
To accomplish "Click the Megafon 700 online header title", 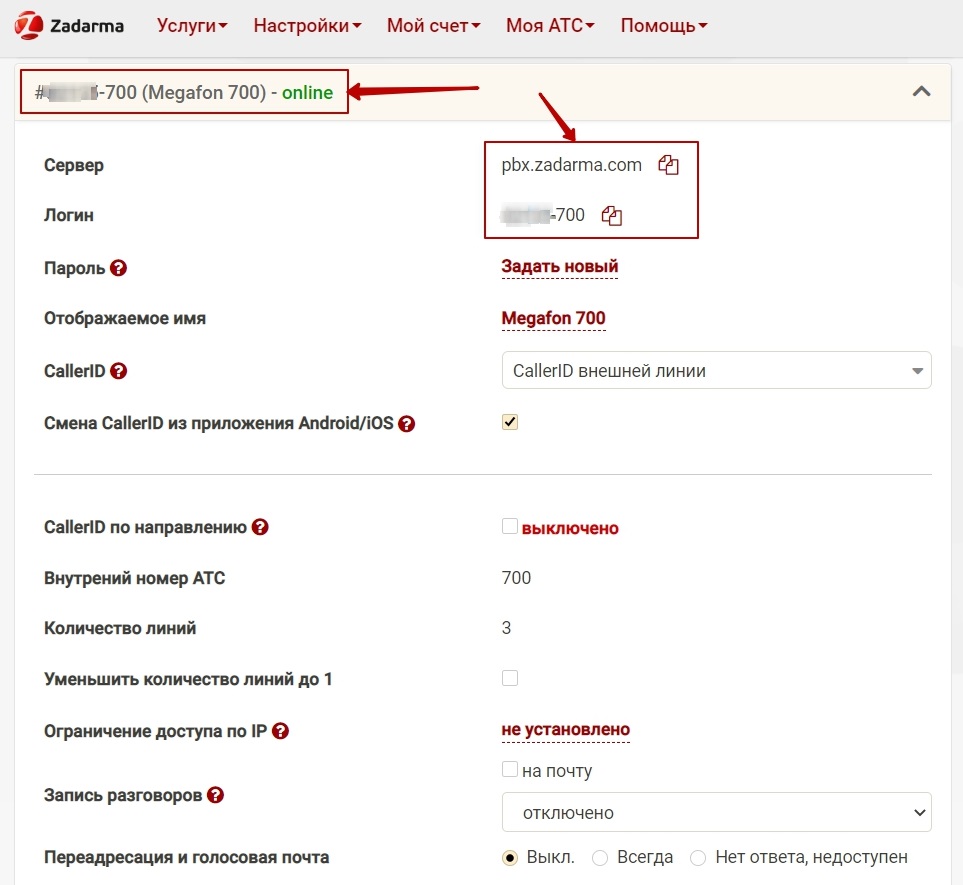I will pyautogui.click(x=184, y=92).
